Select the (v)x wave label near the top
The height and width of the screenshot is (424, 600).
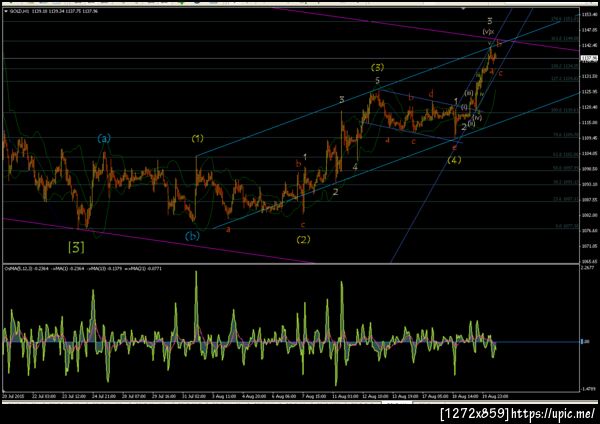[488, 31]
